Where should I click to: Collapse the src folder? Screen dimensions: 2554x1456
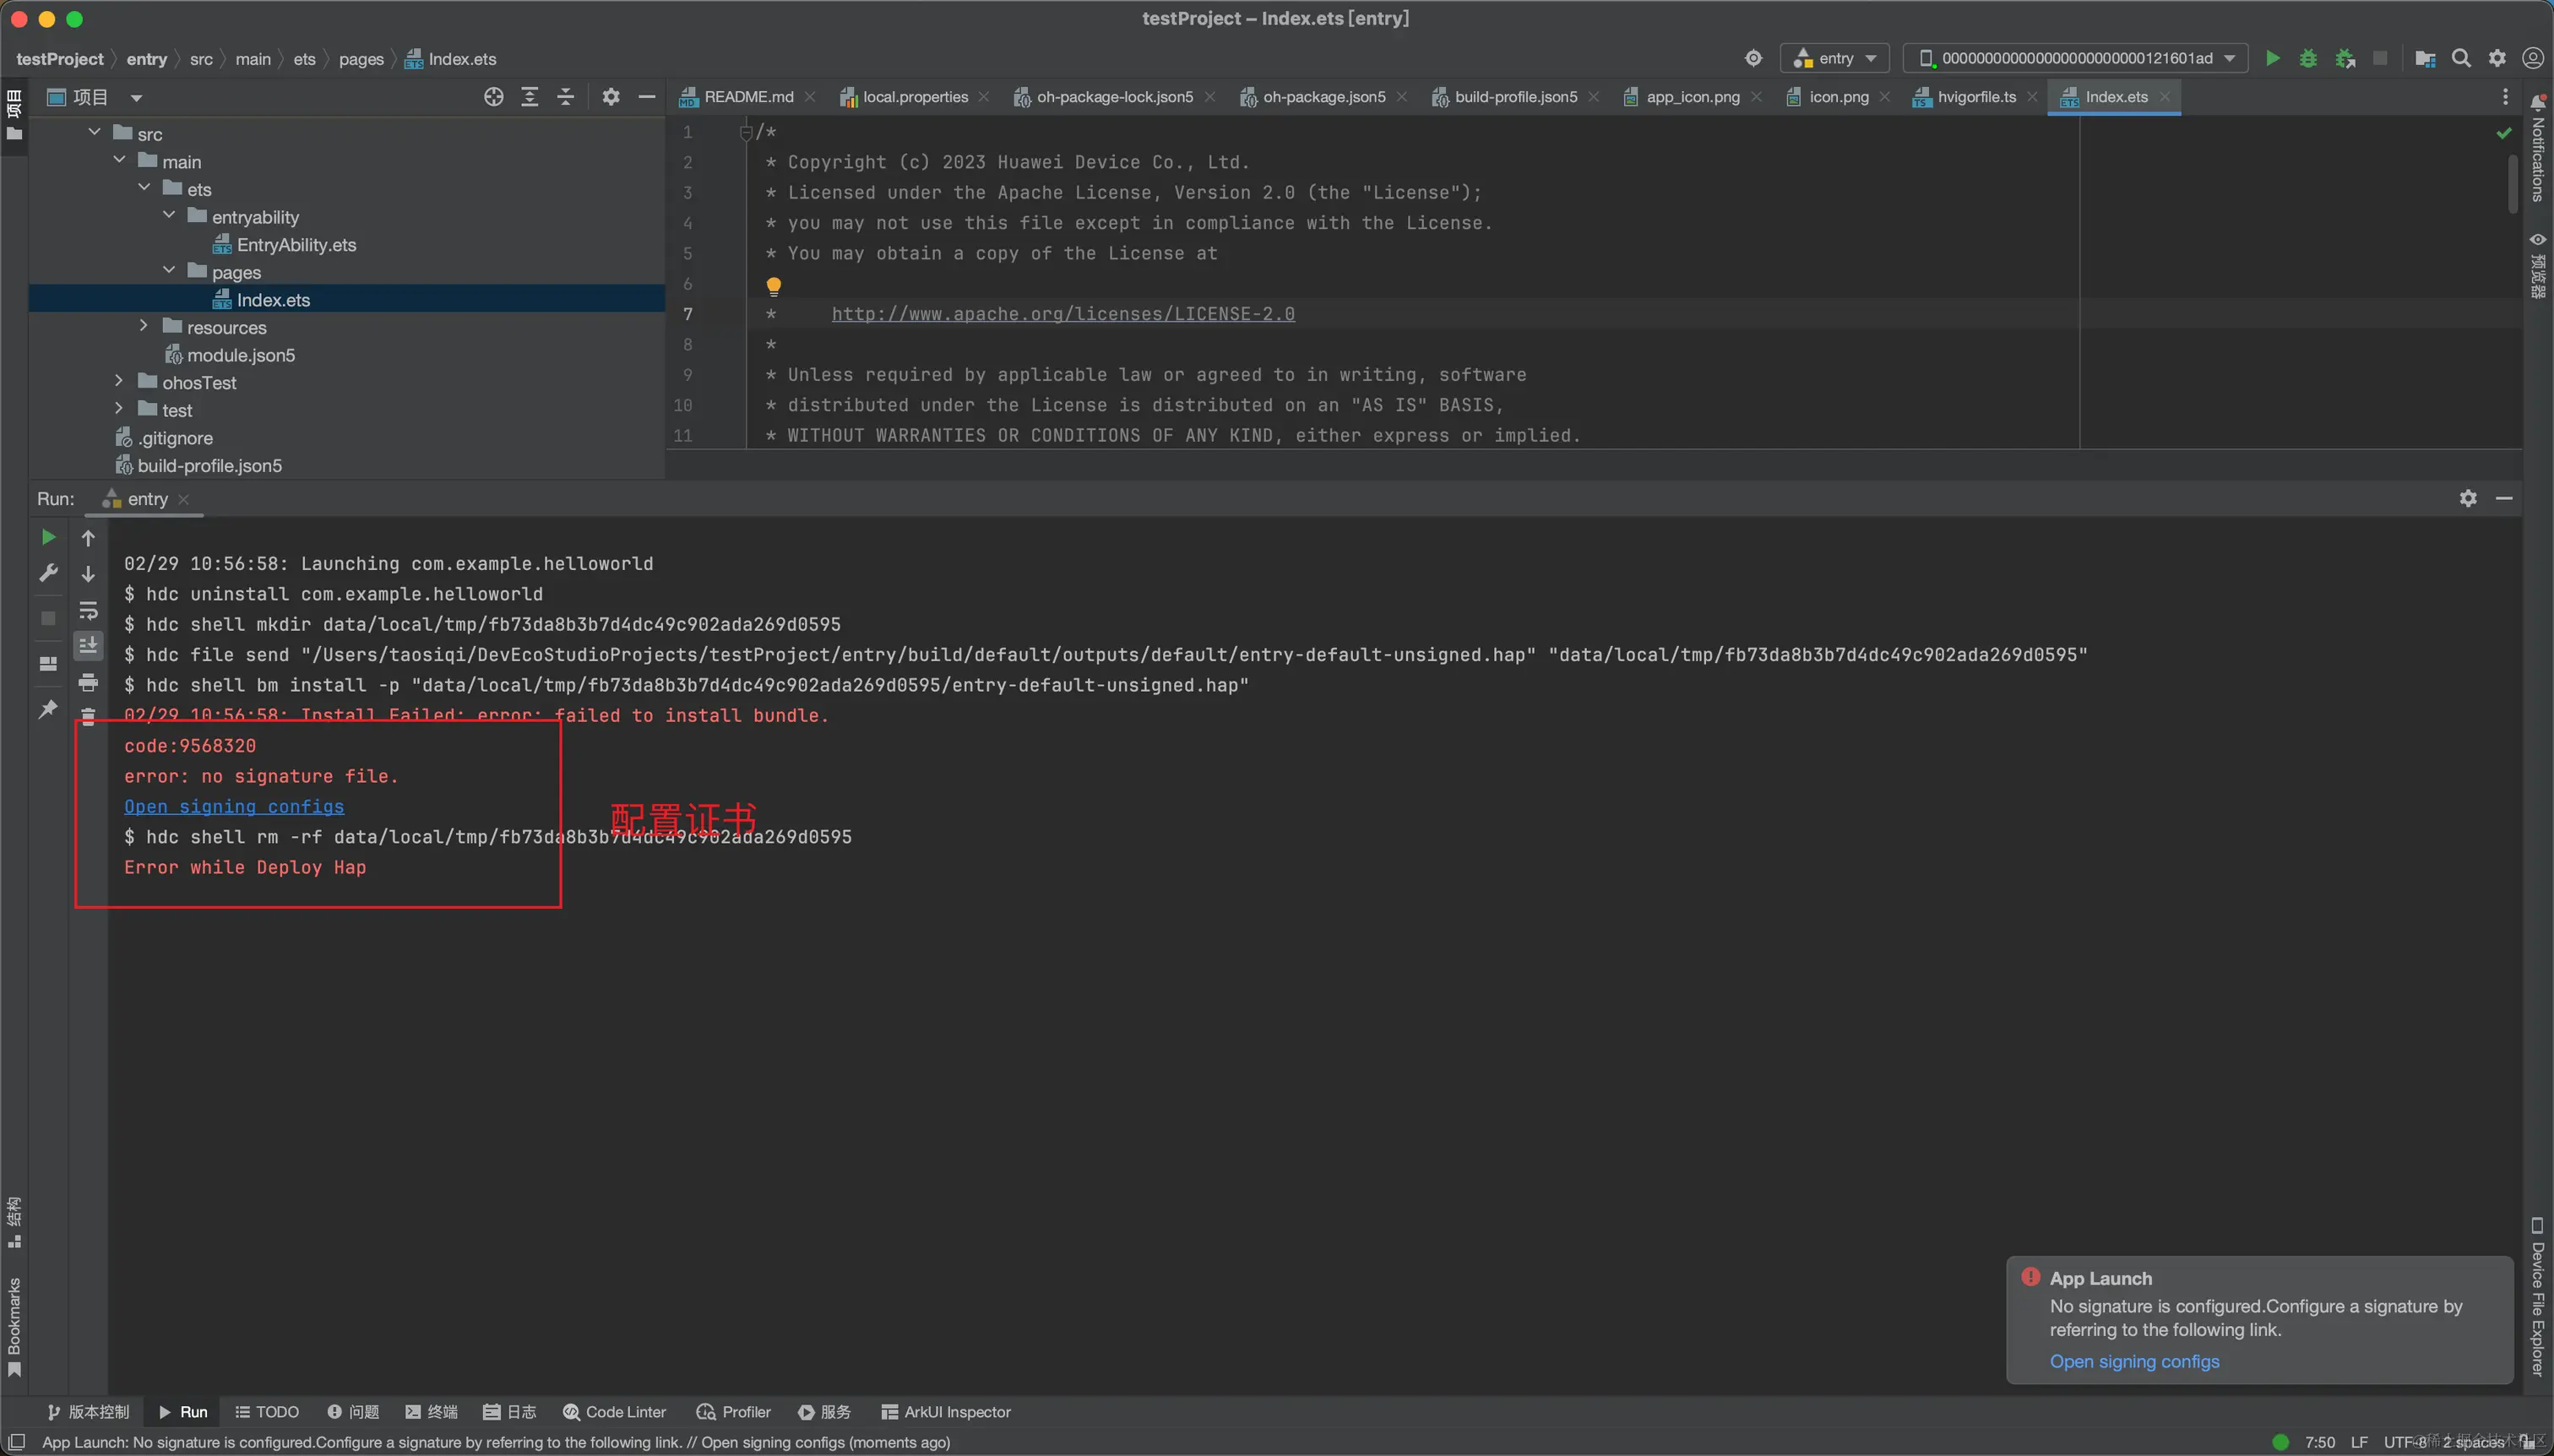coord(94,132)
